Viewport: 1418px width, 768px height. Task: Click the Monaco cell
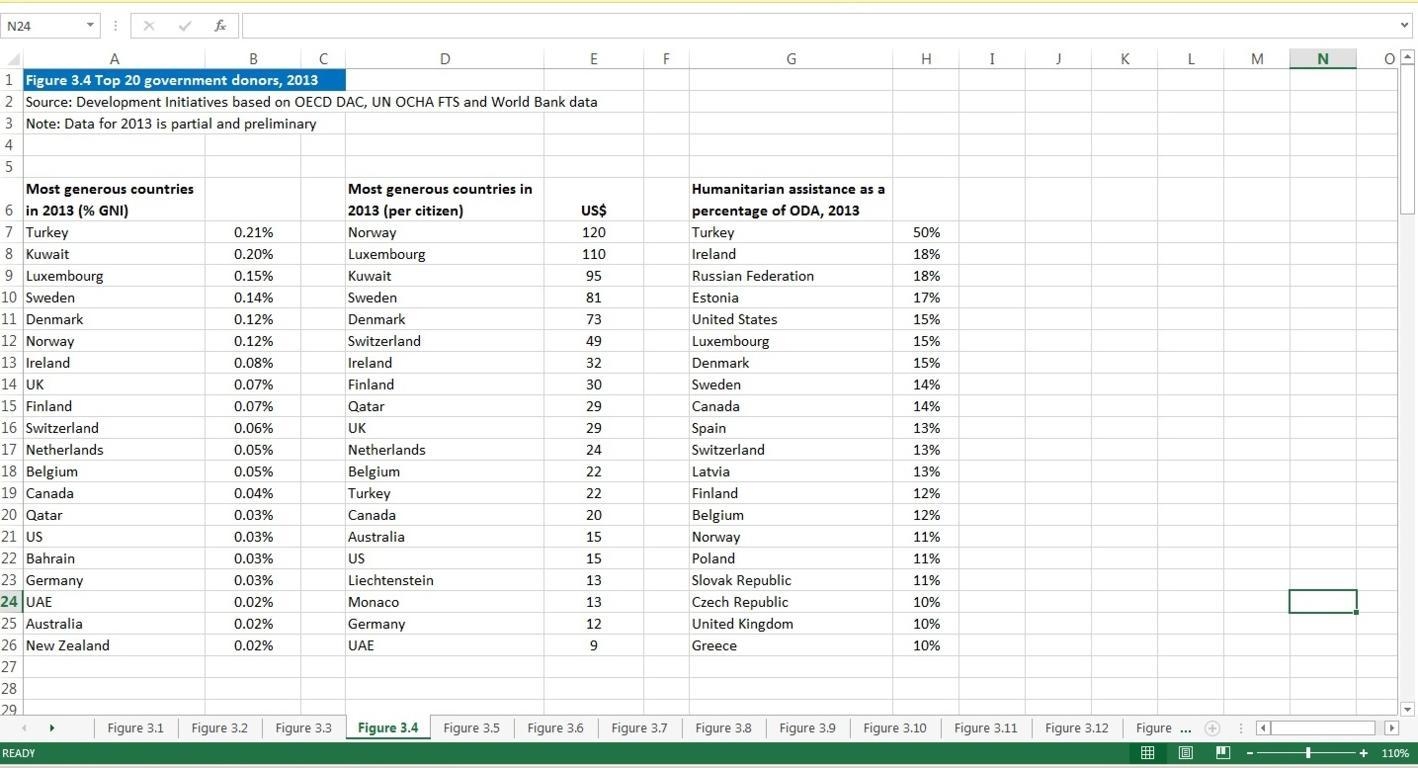(x=445, y=602)
